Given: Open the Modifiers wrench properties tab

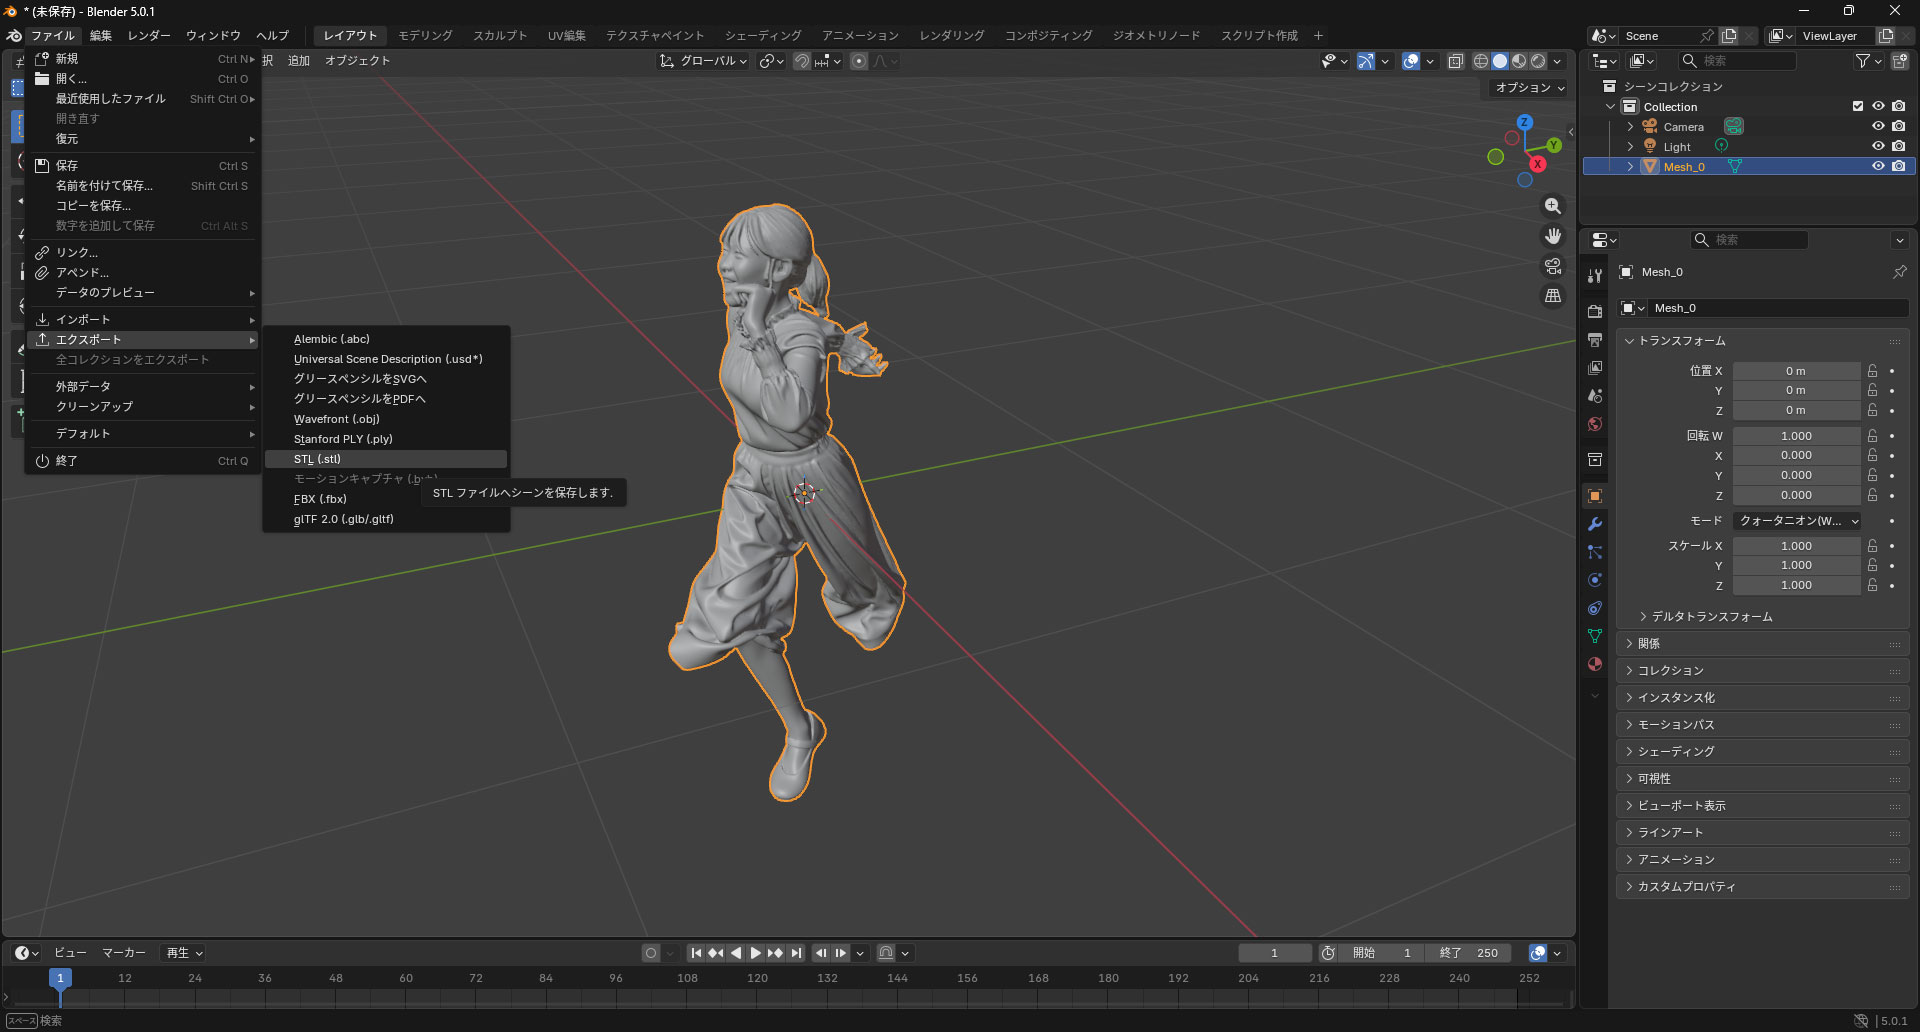Looking at the screenshot, I should click(x=1595, y=524).
